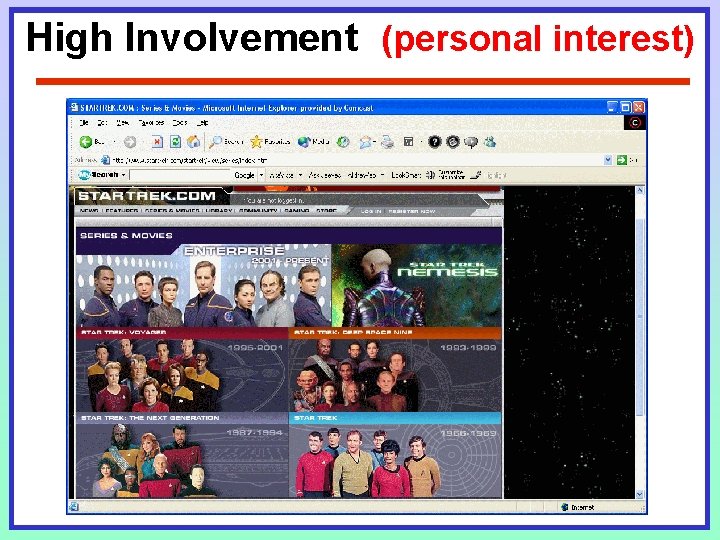Open the original Star Trek 1966-1969 banner
The height and width of the screenshot is (540, 720).
395,455
